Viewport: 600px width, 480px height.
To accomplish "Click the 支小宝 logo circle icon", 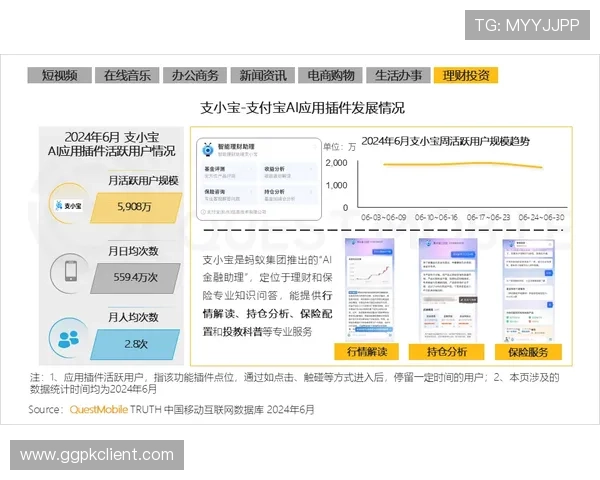I will tap(70, 204).
